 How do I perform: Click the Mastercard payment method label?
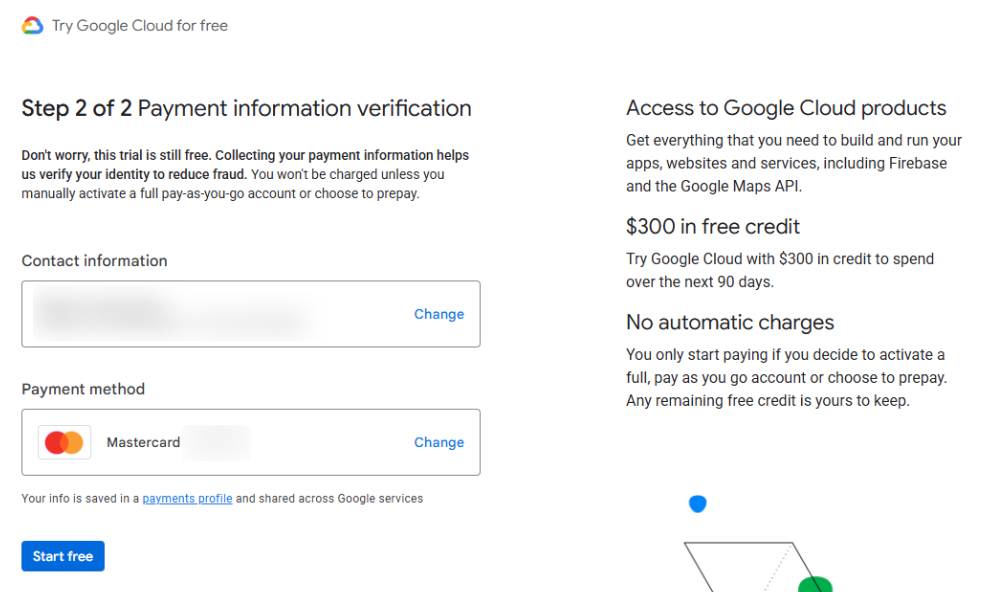click(x=144, y=442)
